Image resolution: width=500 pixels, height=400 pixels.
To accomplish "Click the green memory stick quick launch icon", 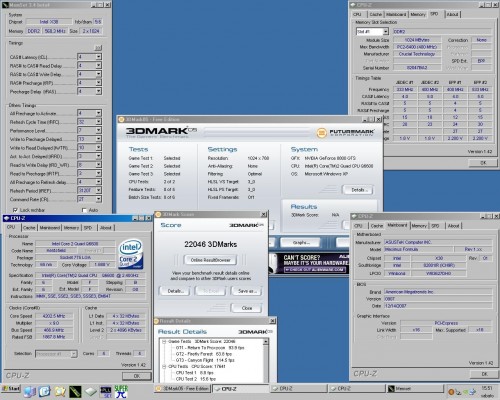I will click(75, 392).
